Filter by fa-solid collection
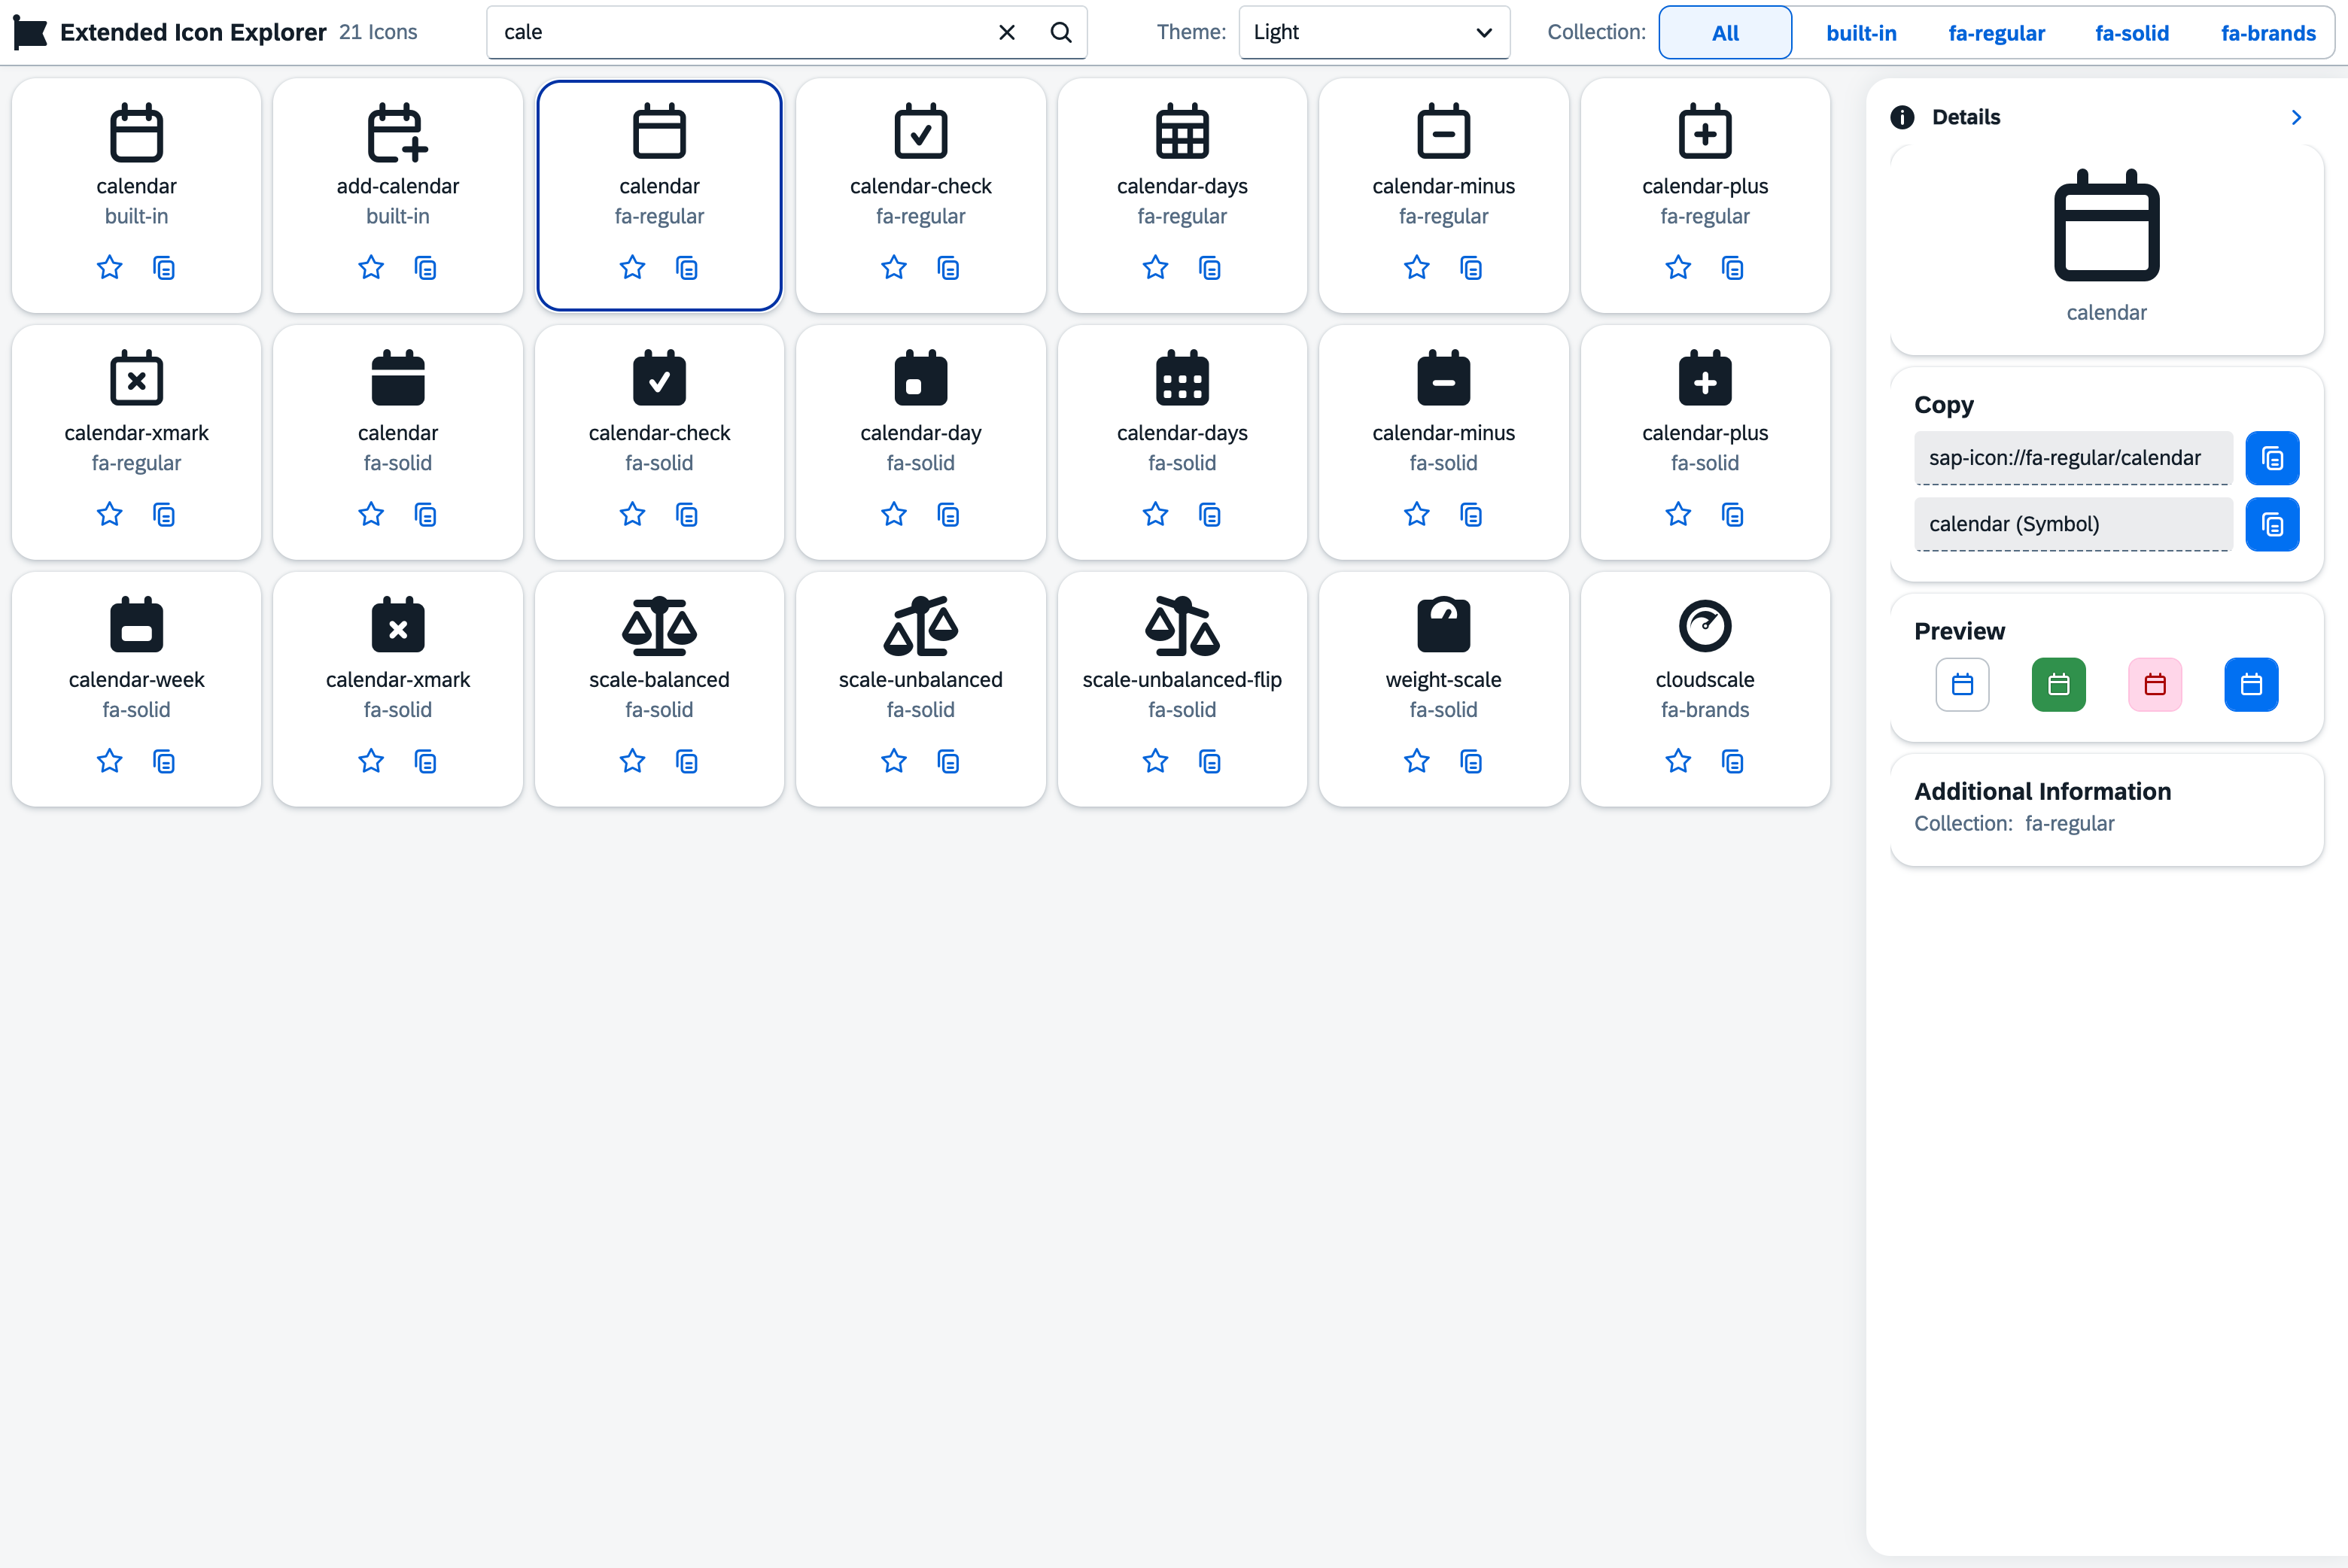Viewport: 2348px width, 1568px height. tap(2132, 32)
